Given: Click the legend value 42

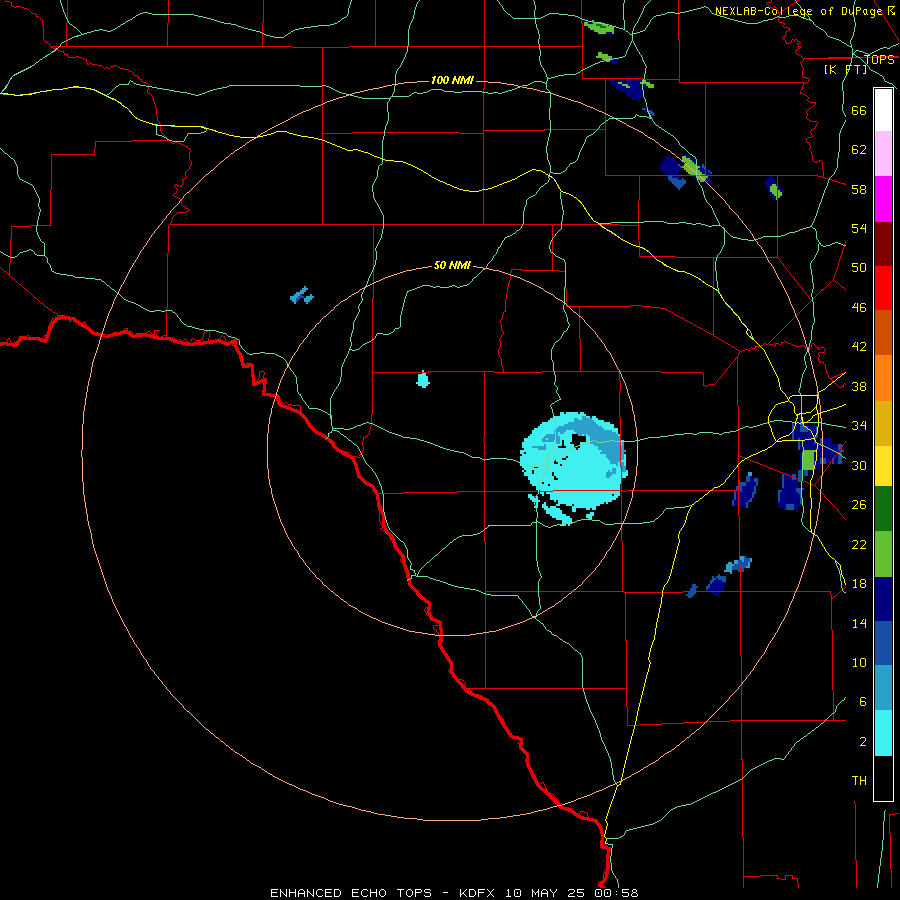Looking at the screenshot, I should point(859,346).
